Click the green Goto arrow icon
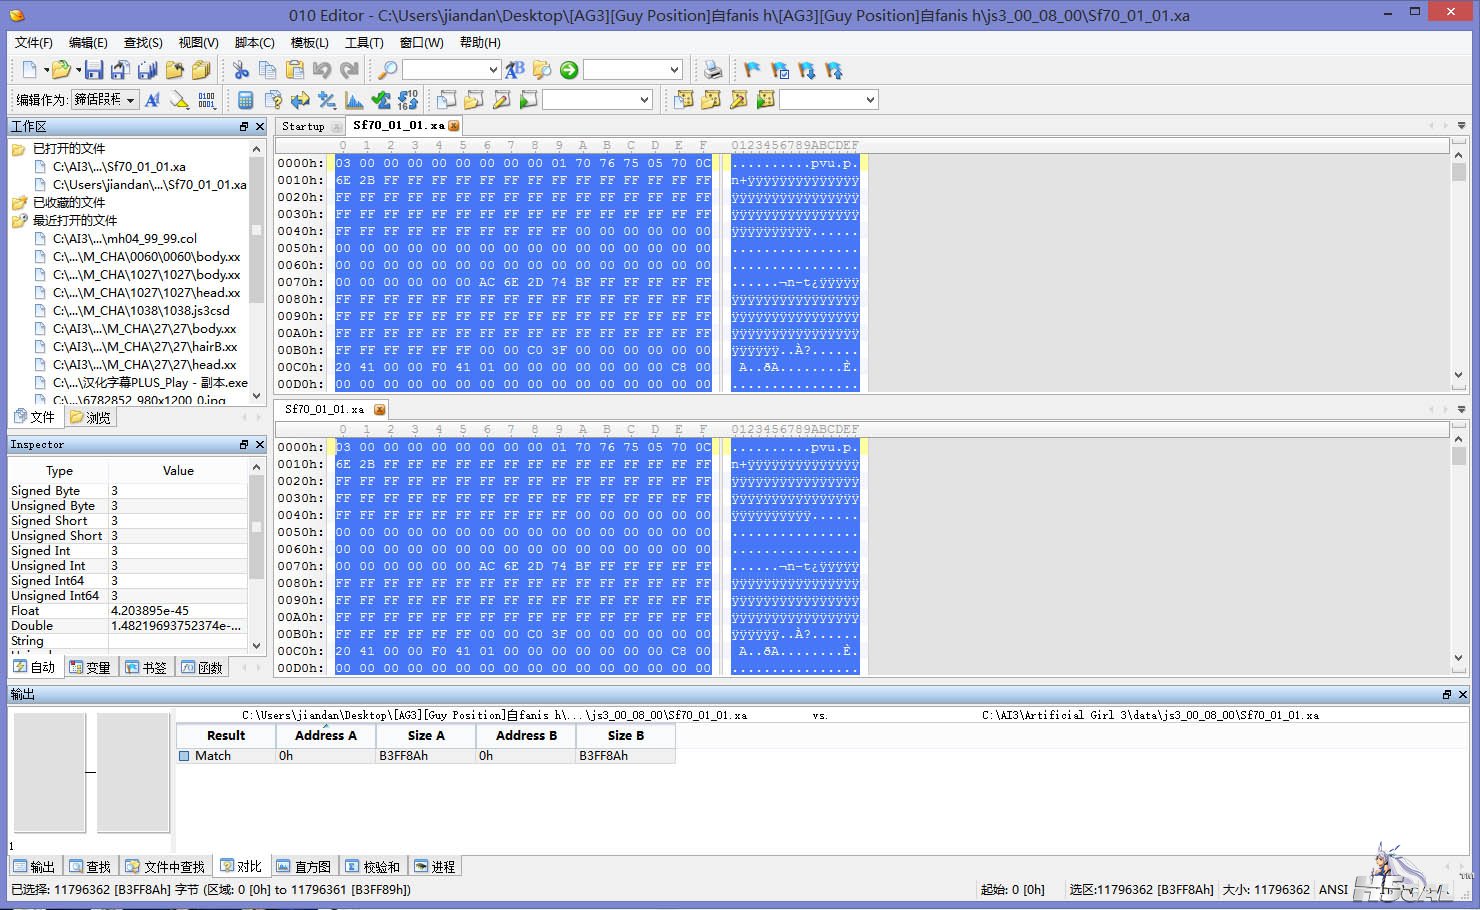1480x910 pixels. [x=569, y=70]
